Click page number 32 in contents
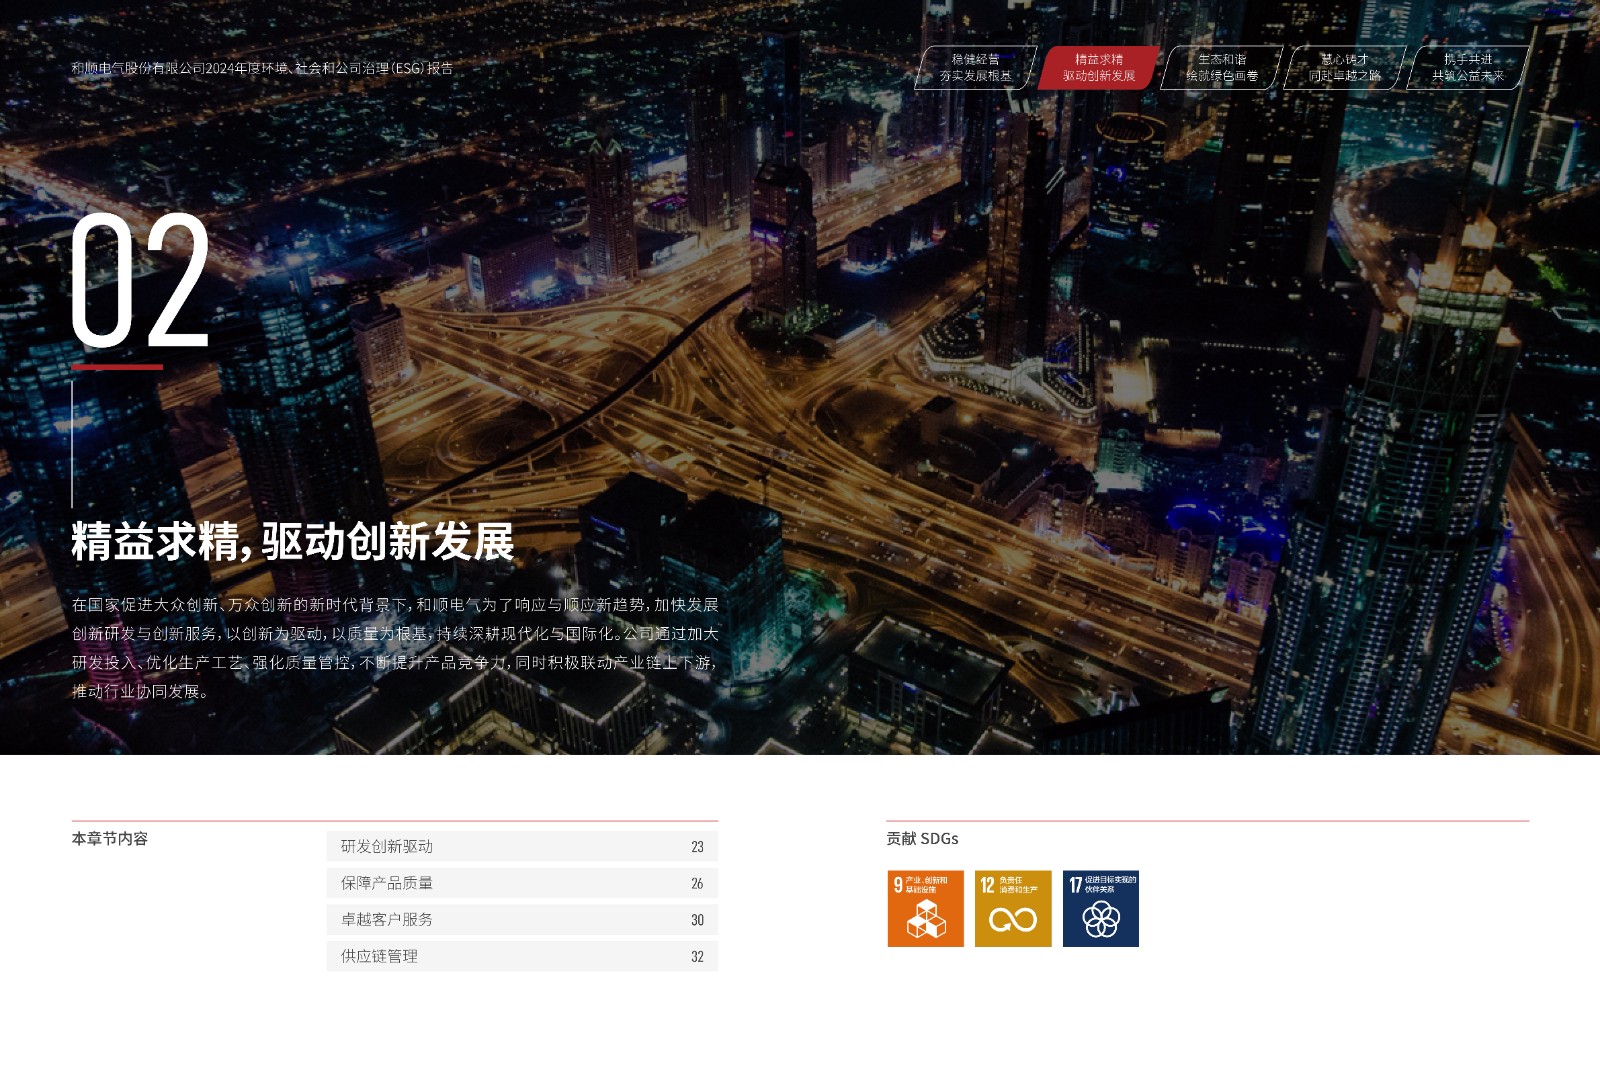 (697, 957)
